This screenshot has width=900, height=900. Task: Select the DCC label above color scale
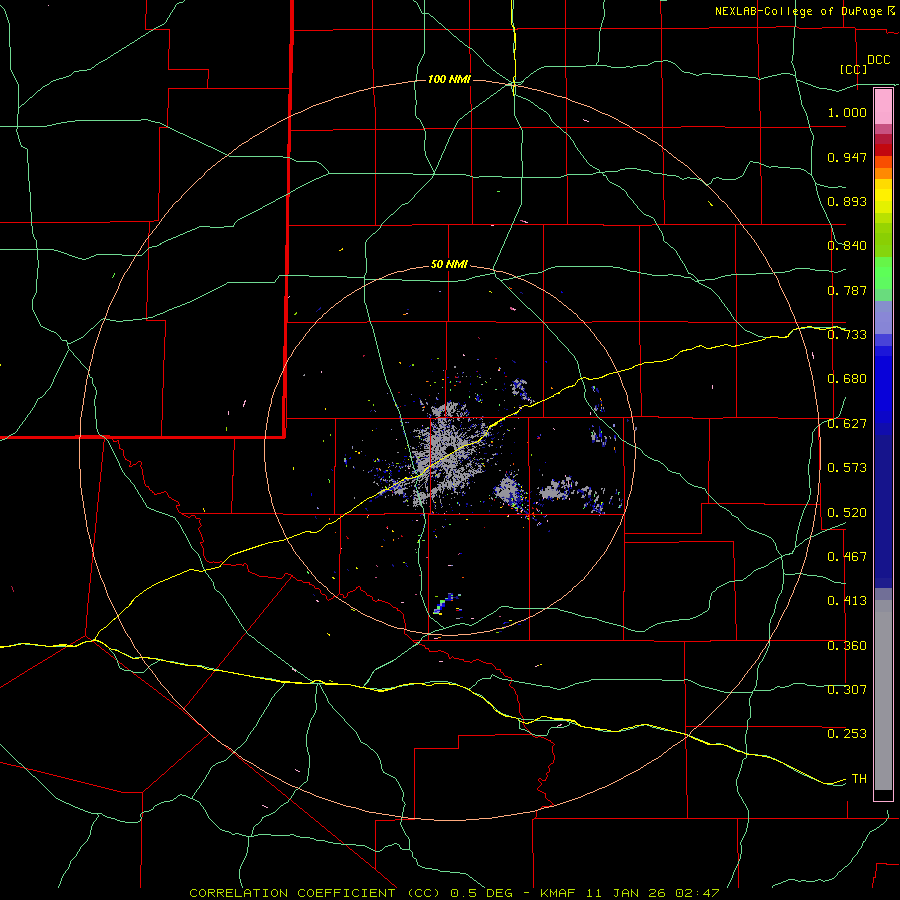point(878,60)
